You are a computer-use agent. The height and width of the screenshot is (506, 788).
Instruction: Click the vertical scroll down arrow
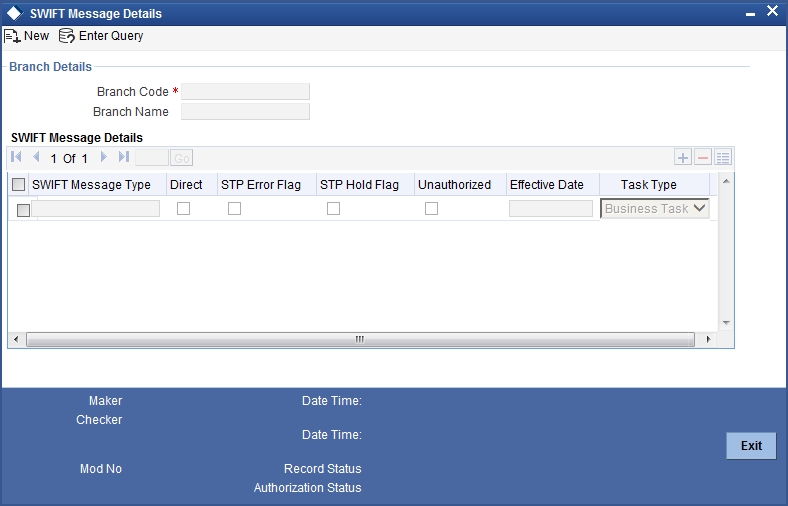point(726,323)
